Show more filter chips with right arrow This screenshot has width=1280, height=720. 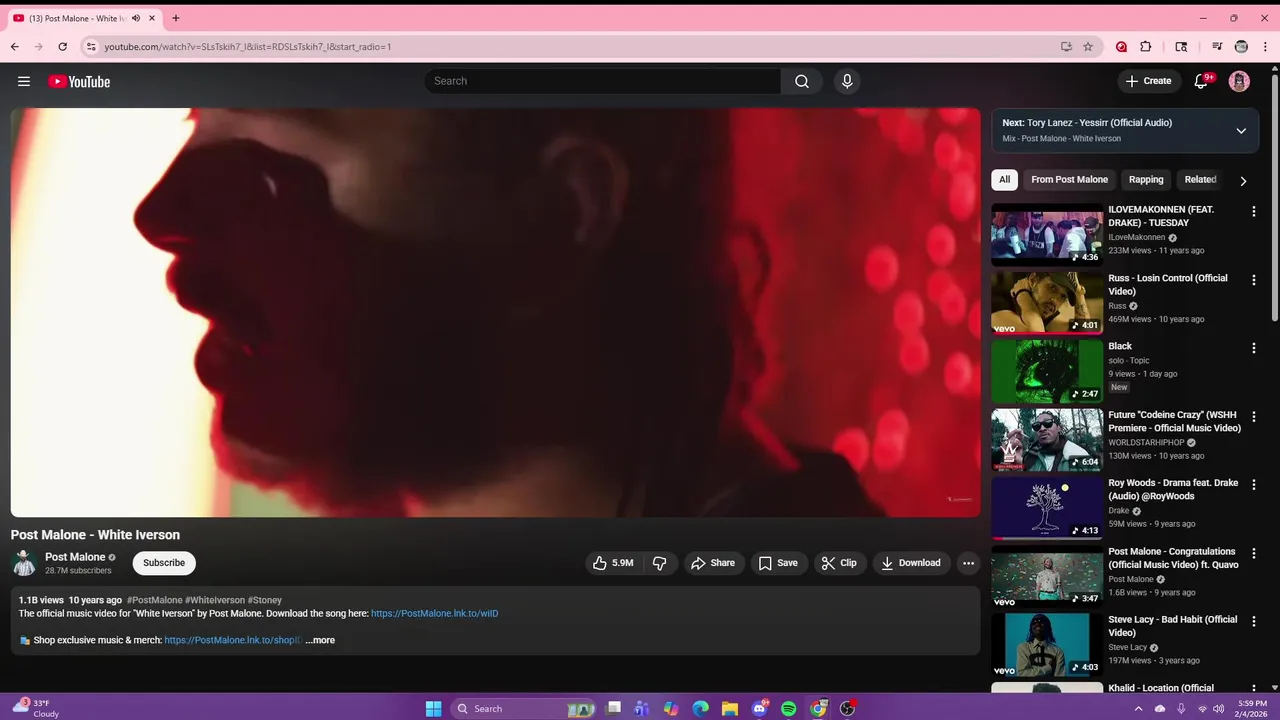tap(1243, 181)
